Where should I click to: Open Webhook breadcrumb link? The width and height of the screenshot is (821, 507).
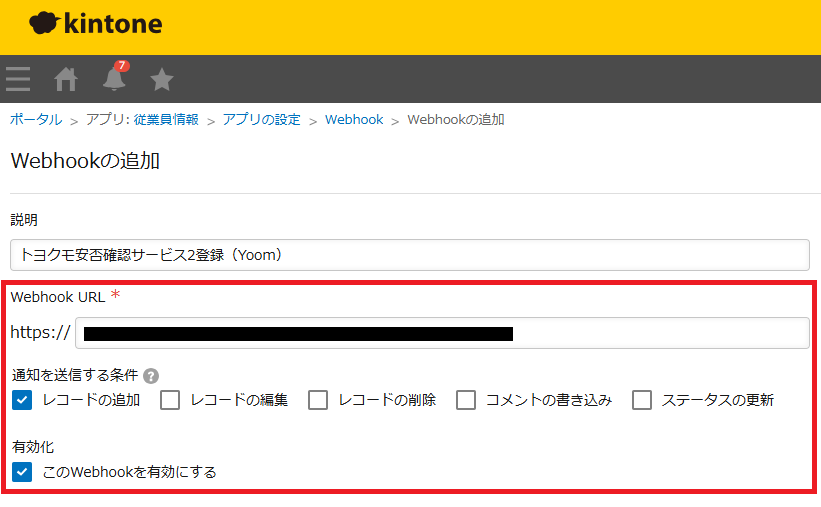click(x=354, y=119)
